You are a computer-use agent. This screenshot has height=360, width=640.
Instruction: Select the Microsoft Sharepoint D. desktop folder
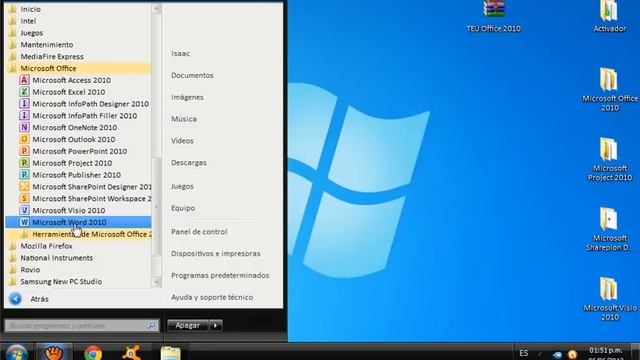610,229
